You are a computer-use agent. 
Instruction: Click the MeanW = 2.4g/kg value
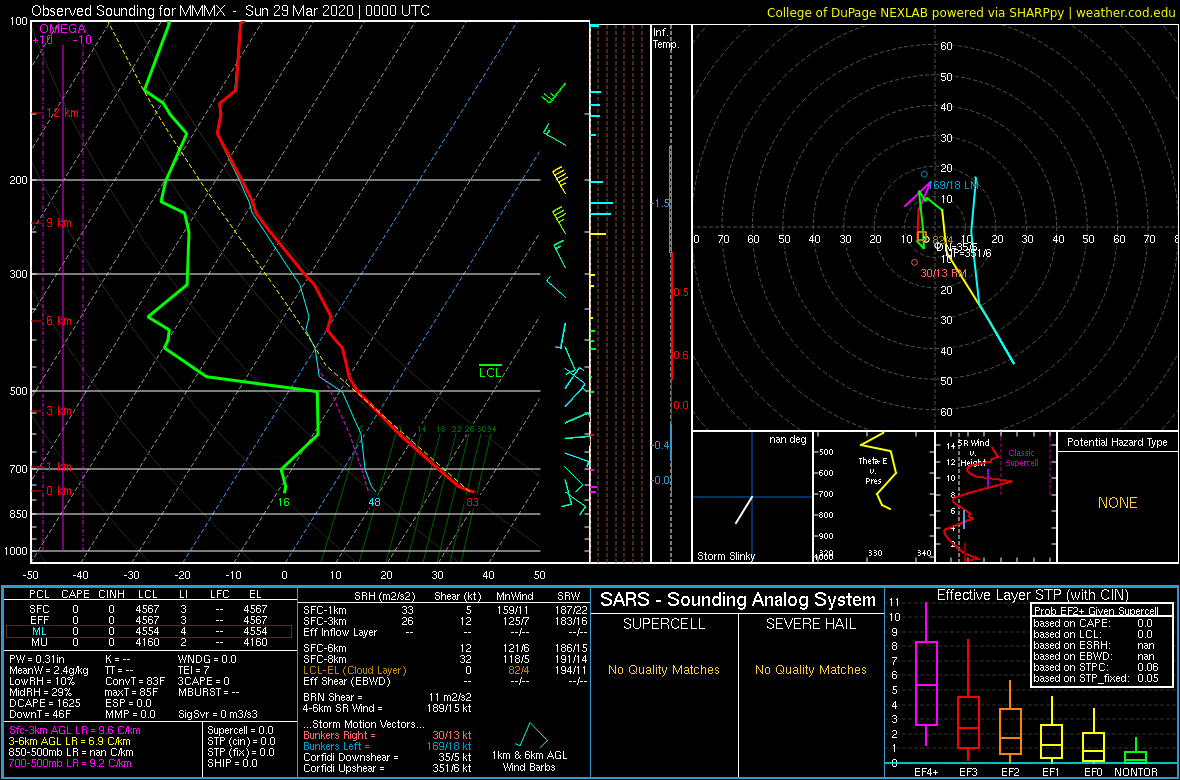pos(47,670)
